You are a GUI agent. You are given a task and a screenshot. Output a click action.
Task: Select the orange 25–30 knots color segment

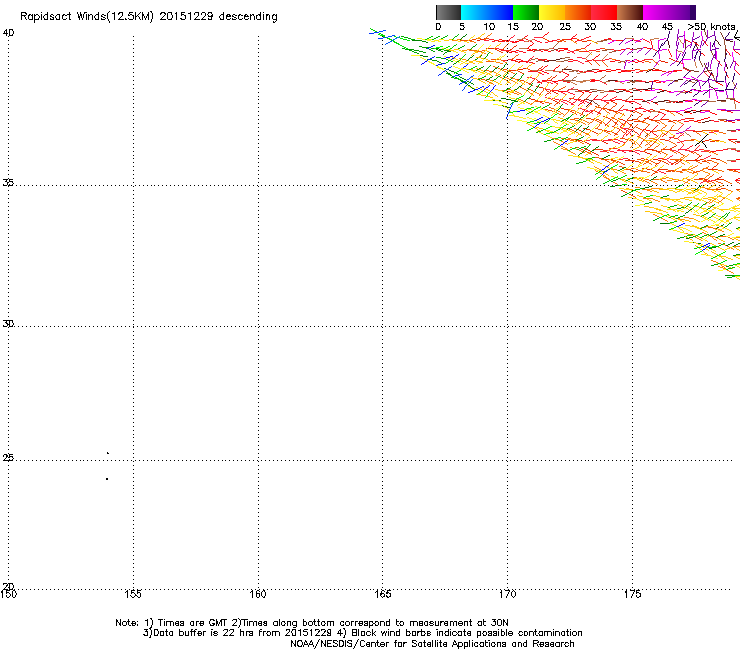coord(578,12)
